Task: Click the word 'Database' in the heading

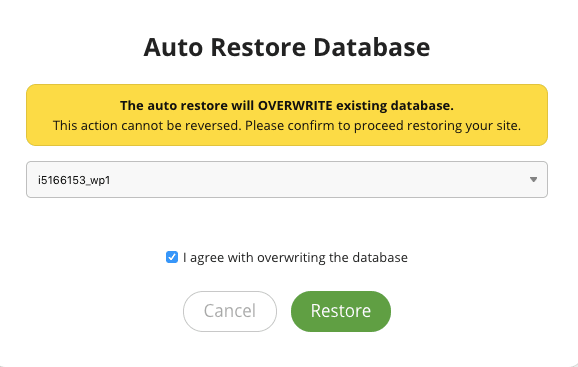Action: click(x=372, y=47)
